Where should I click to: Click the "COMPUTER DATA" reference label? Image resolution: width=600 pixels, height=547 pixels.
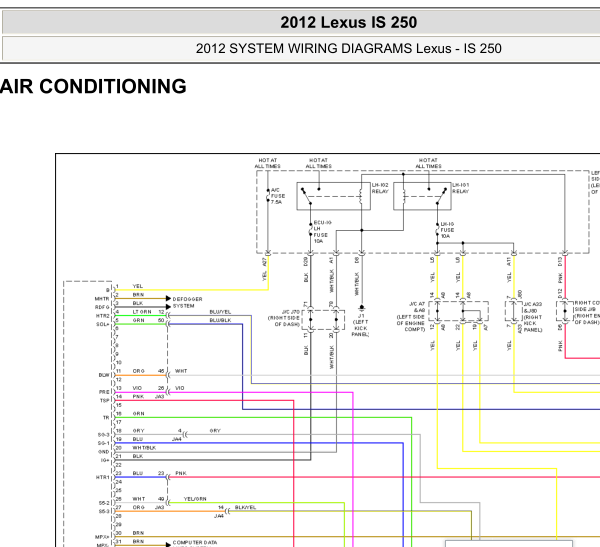195,542
